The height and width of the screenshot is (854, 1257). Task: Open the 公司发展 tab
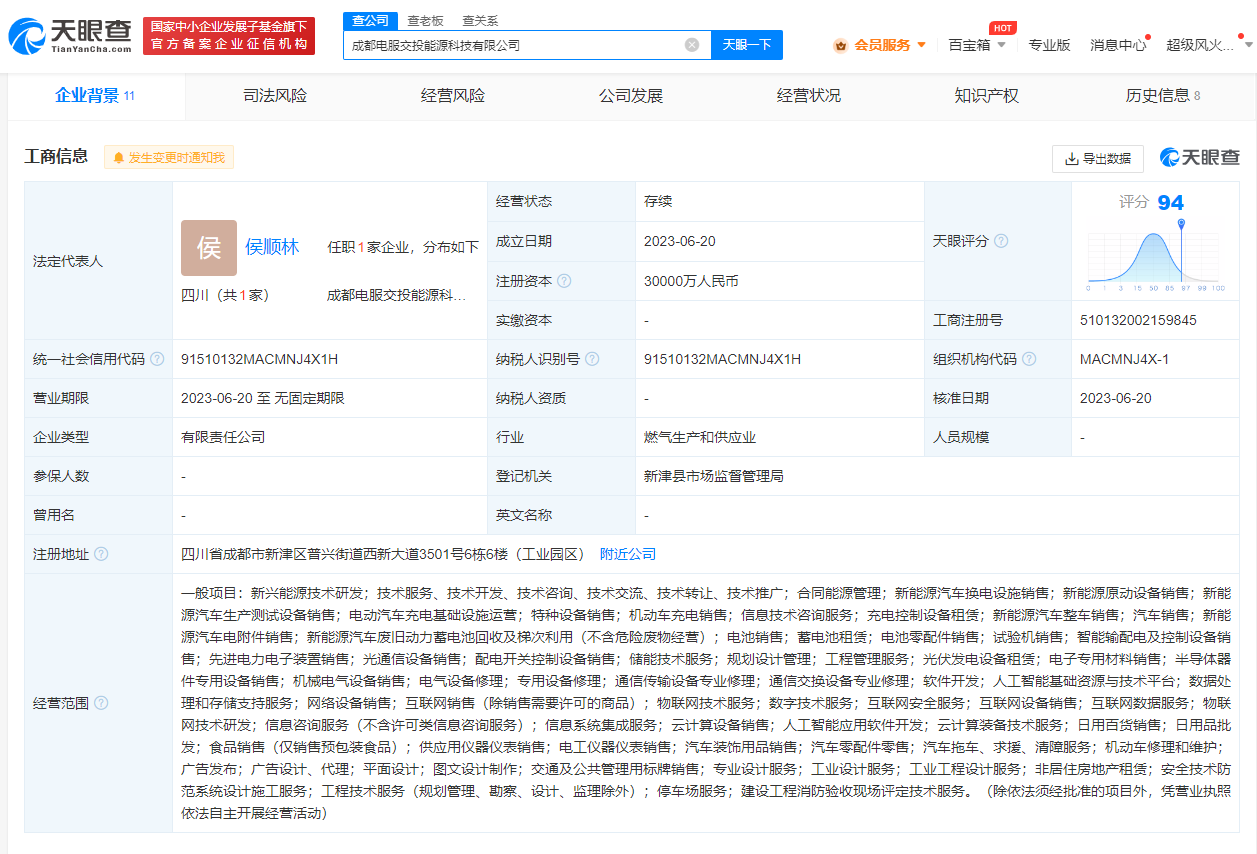coord(631,96)
